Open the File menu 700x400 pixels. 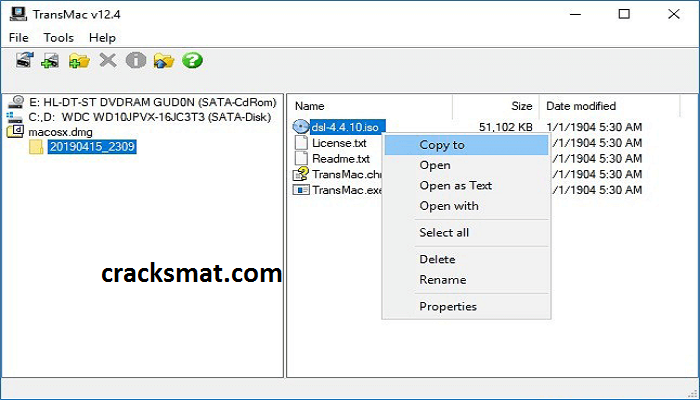tap(18, 38)
